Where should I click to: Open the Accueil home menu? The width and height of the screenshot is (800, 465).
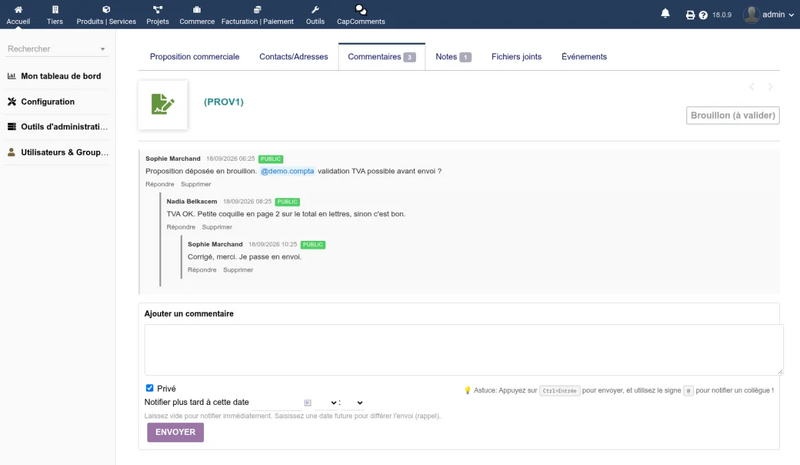point(18,15)
